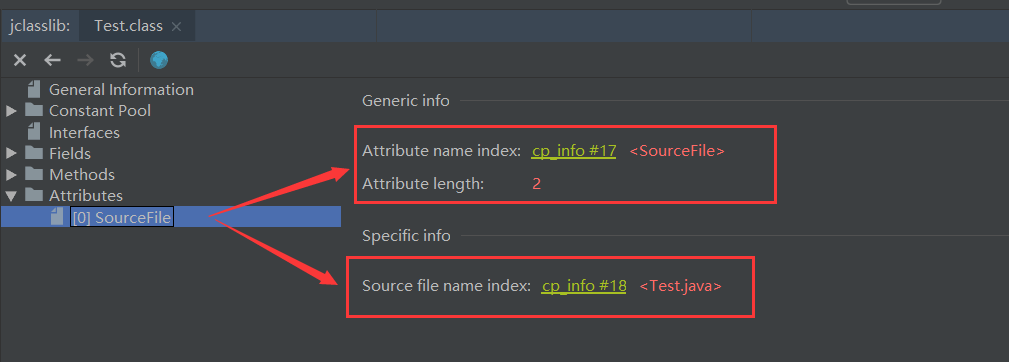Screen dimensions: 1009x362
Task: Switch to the Test.class tab
Action: [128, 26]
